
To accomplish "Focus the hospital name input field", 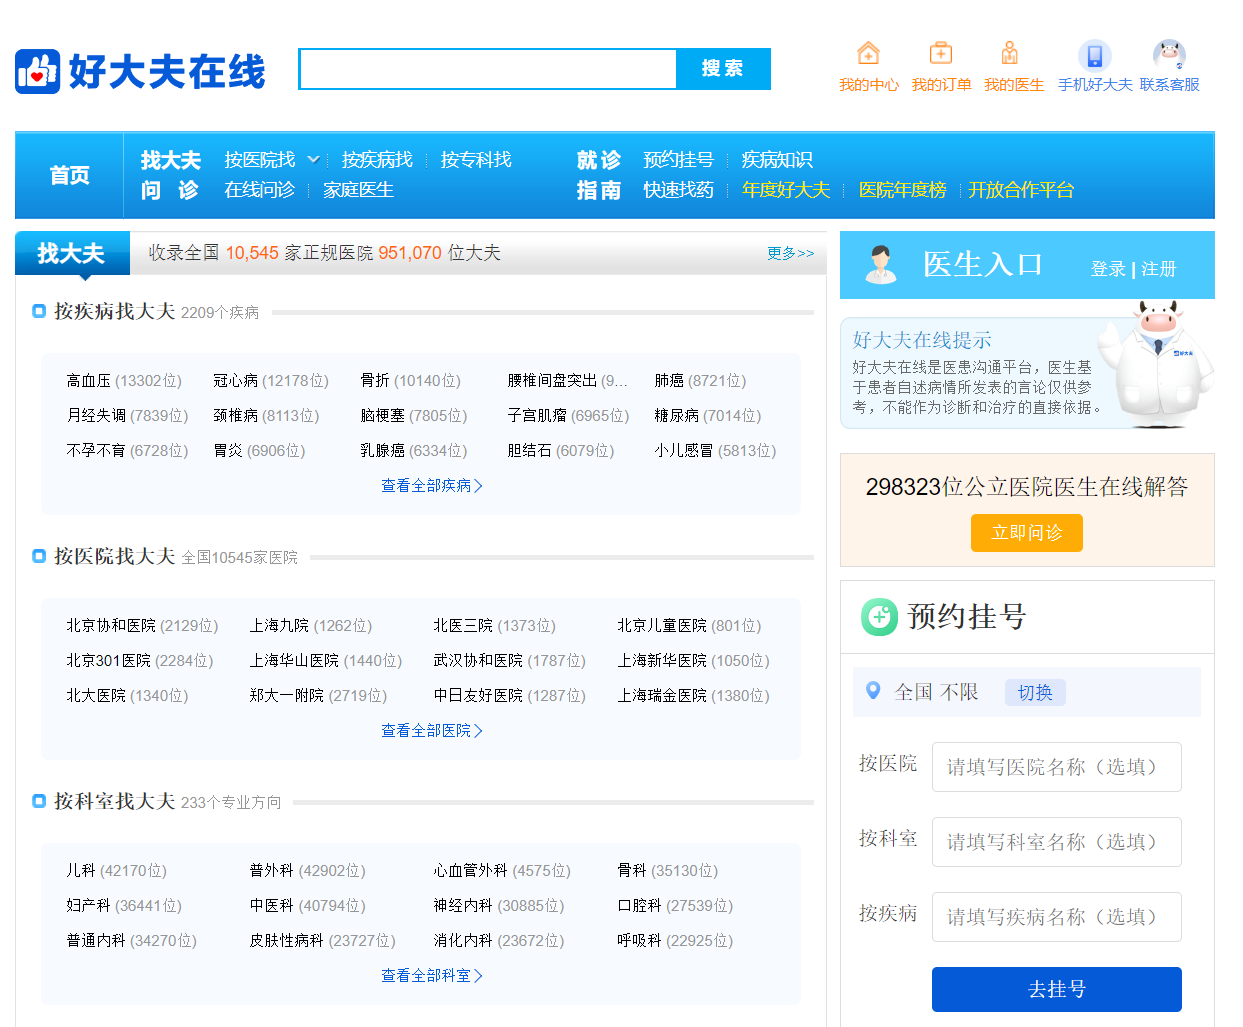I will (x=1056, y=767).
